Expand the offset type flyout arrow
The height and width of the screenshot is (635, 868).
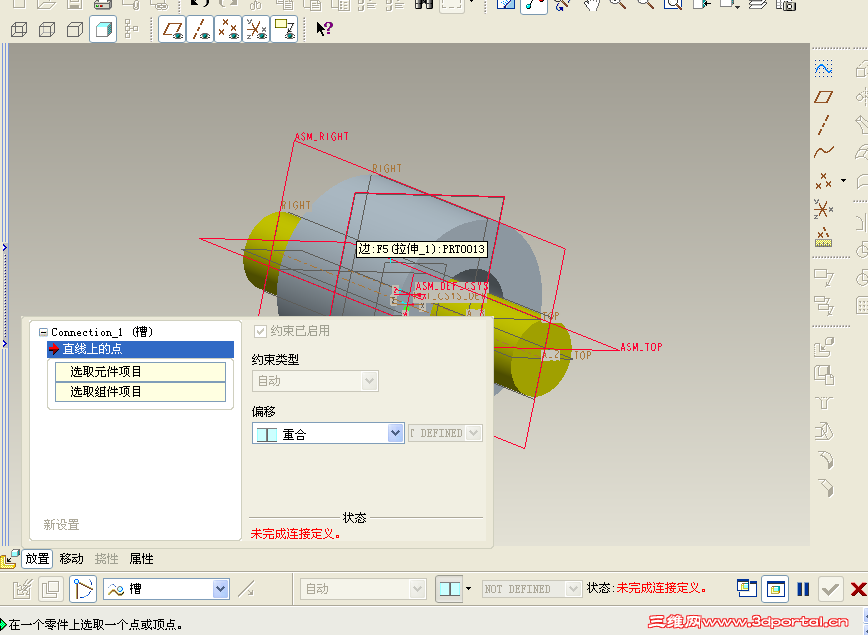pyautogui.click(x=468, y=588)
